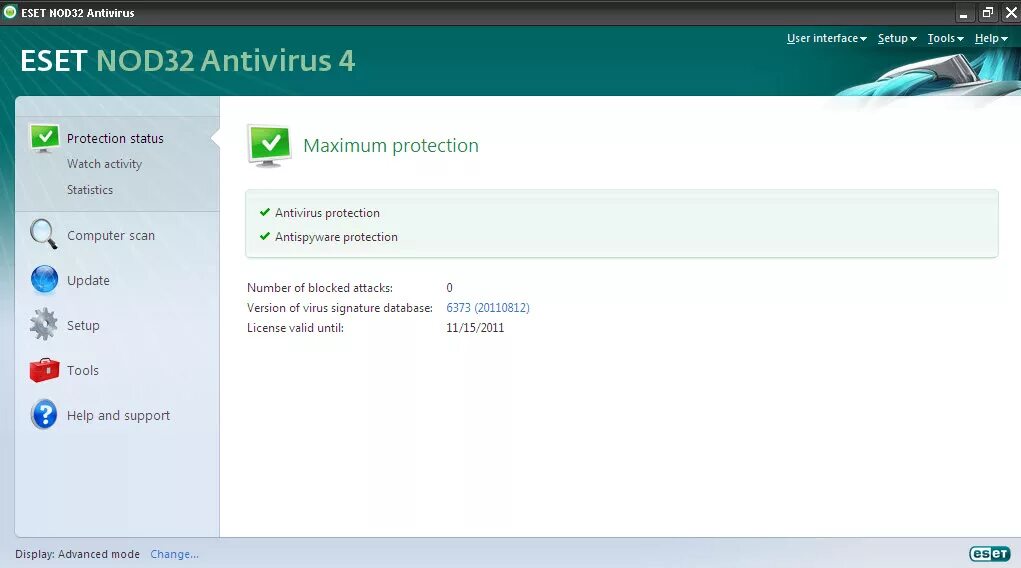Click the Number of blocked attacks label

click(x=320, y=288)
